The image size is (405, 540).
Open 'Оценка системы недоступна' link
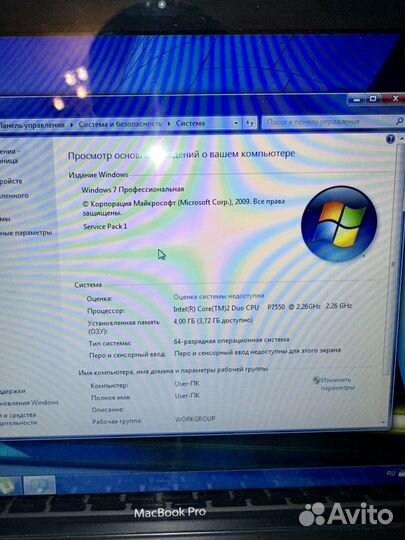(x=219, y=296)
